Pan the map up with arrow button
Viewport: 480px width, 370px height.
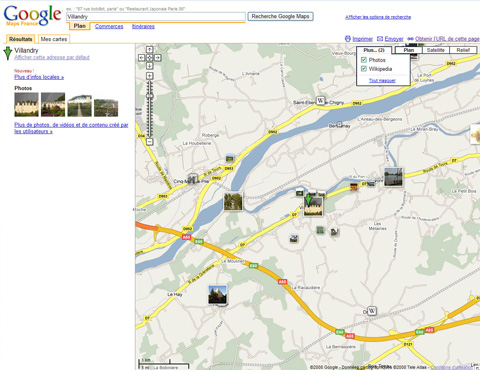[x=150, y=50]
